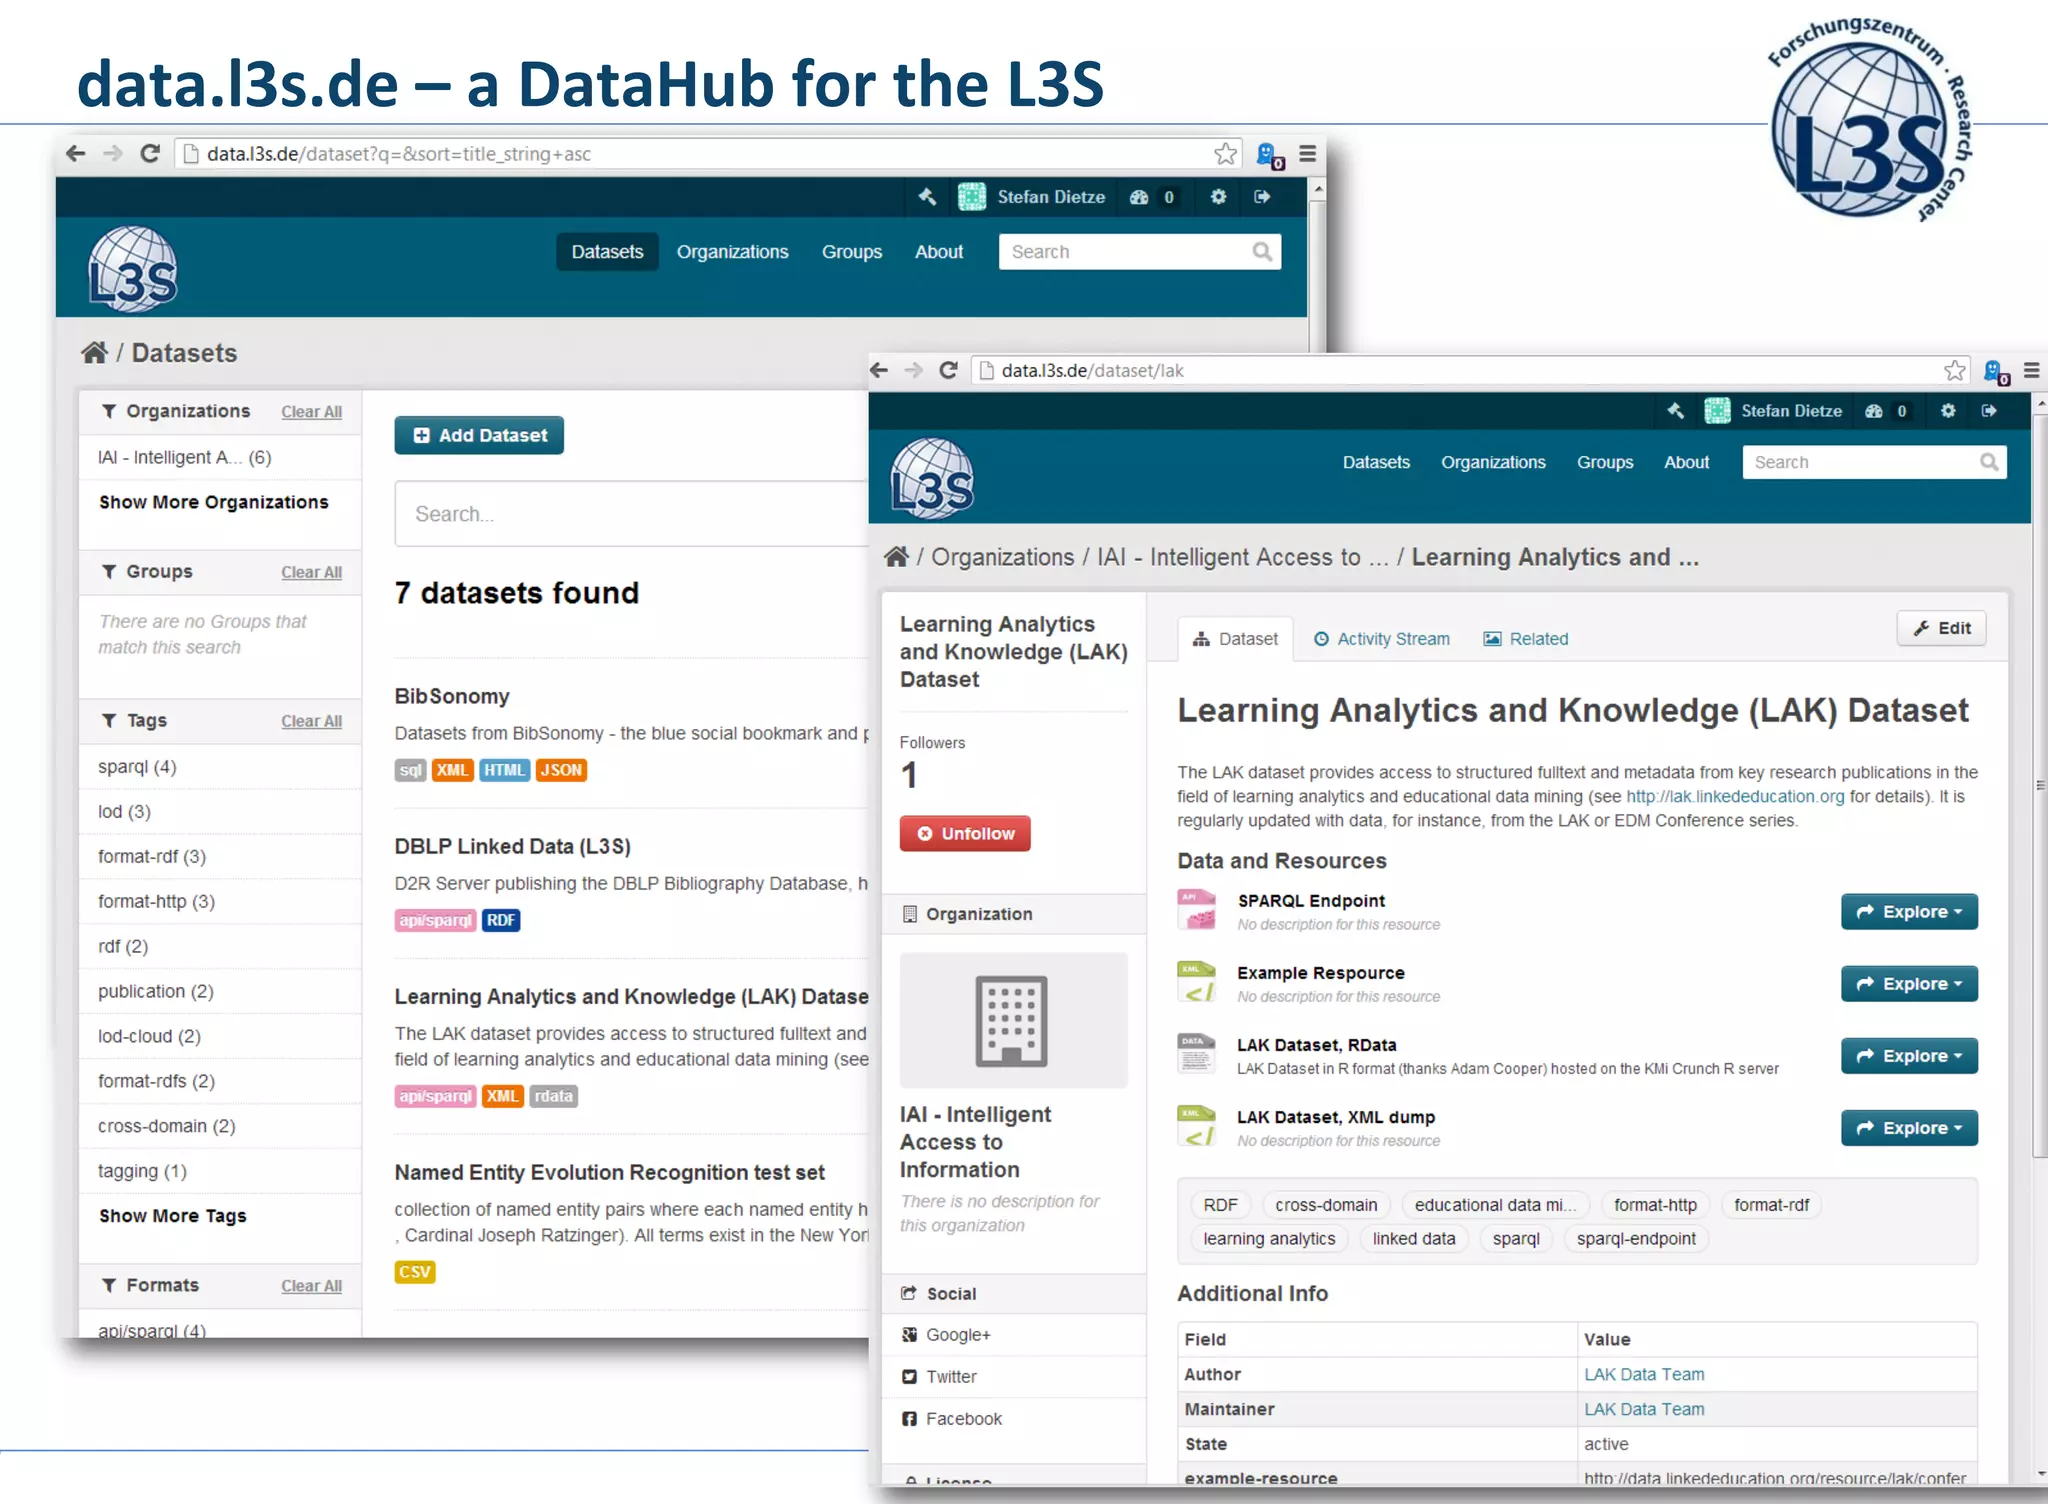Open Explore dropdown for LAK Dataset, XML dump
2048x1504 pixels.
point(1909,1127)
